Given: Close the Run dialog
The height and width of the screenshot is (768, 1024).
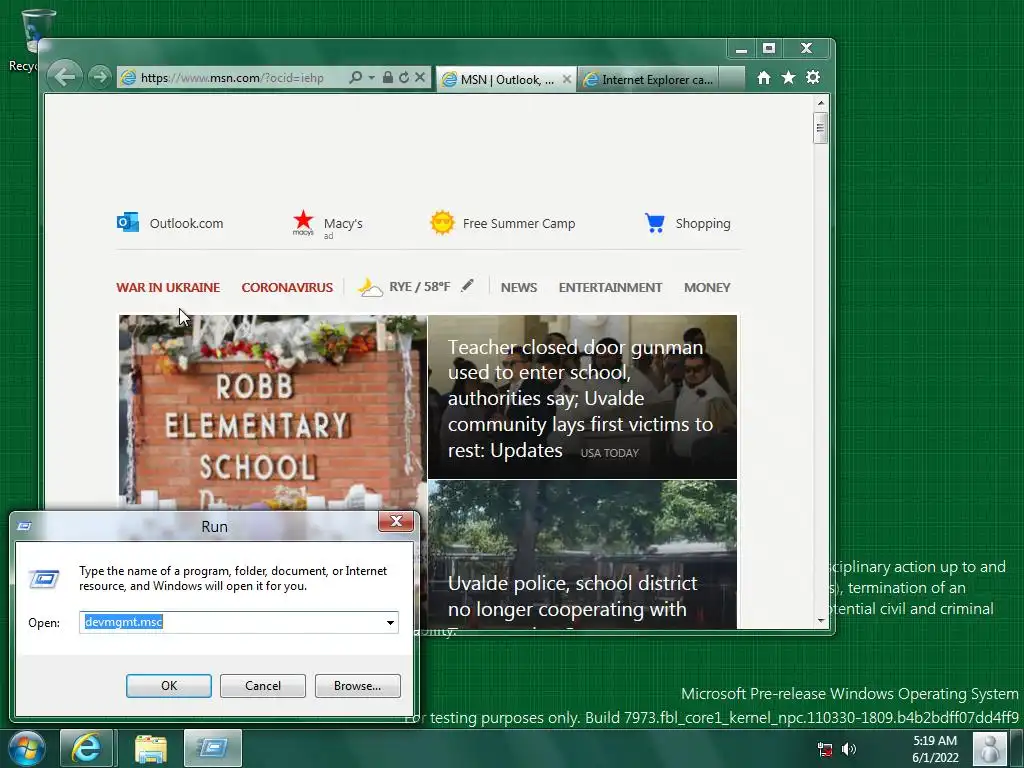Looking at the screenshot, I should point(396,521).
